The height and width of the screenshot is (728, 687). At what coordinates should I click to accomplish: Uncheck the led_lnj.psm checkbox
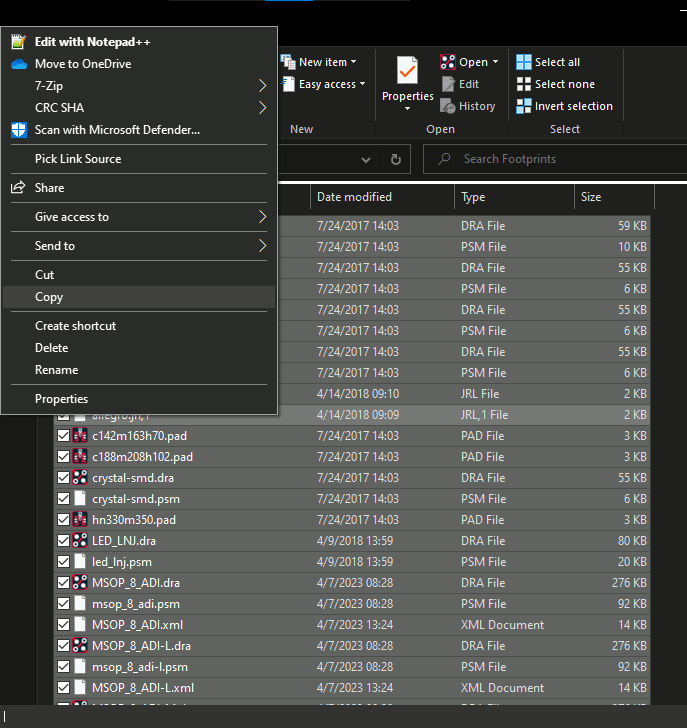[63, 562]
